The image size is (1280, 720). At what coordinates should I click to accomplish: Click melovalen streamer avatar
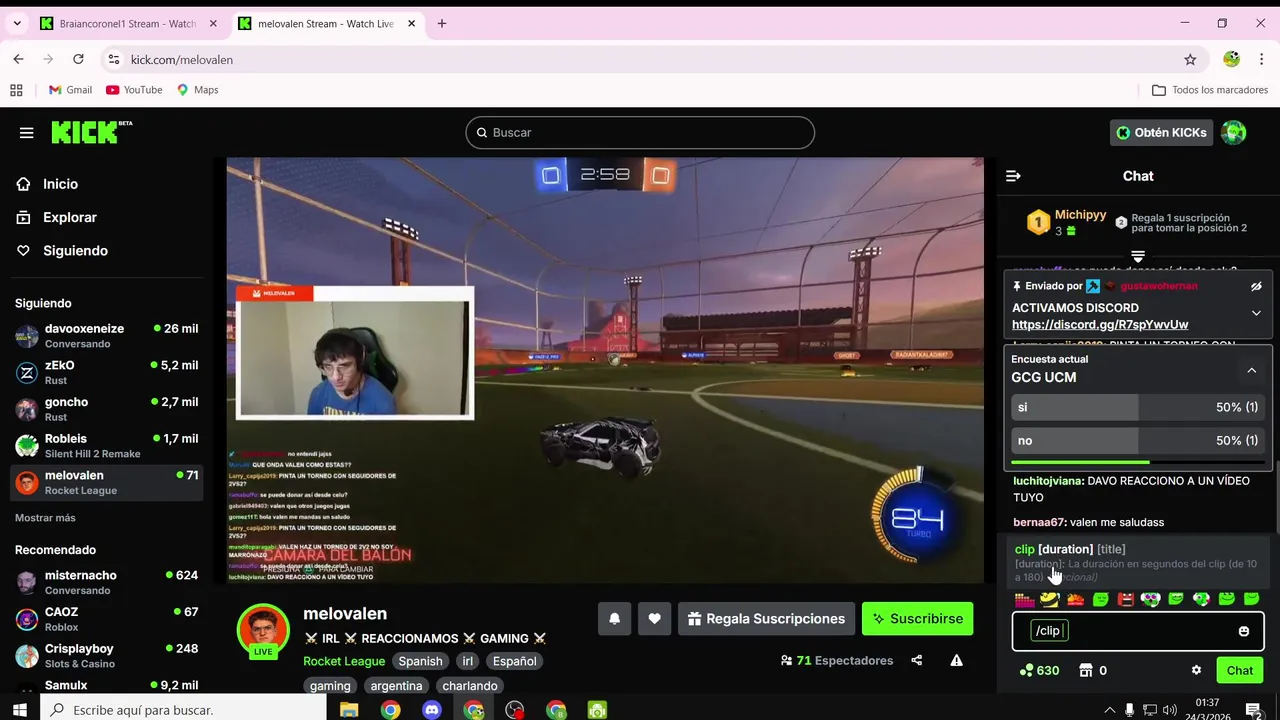pyautogui.click(x=263, y=630)
